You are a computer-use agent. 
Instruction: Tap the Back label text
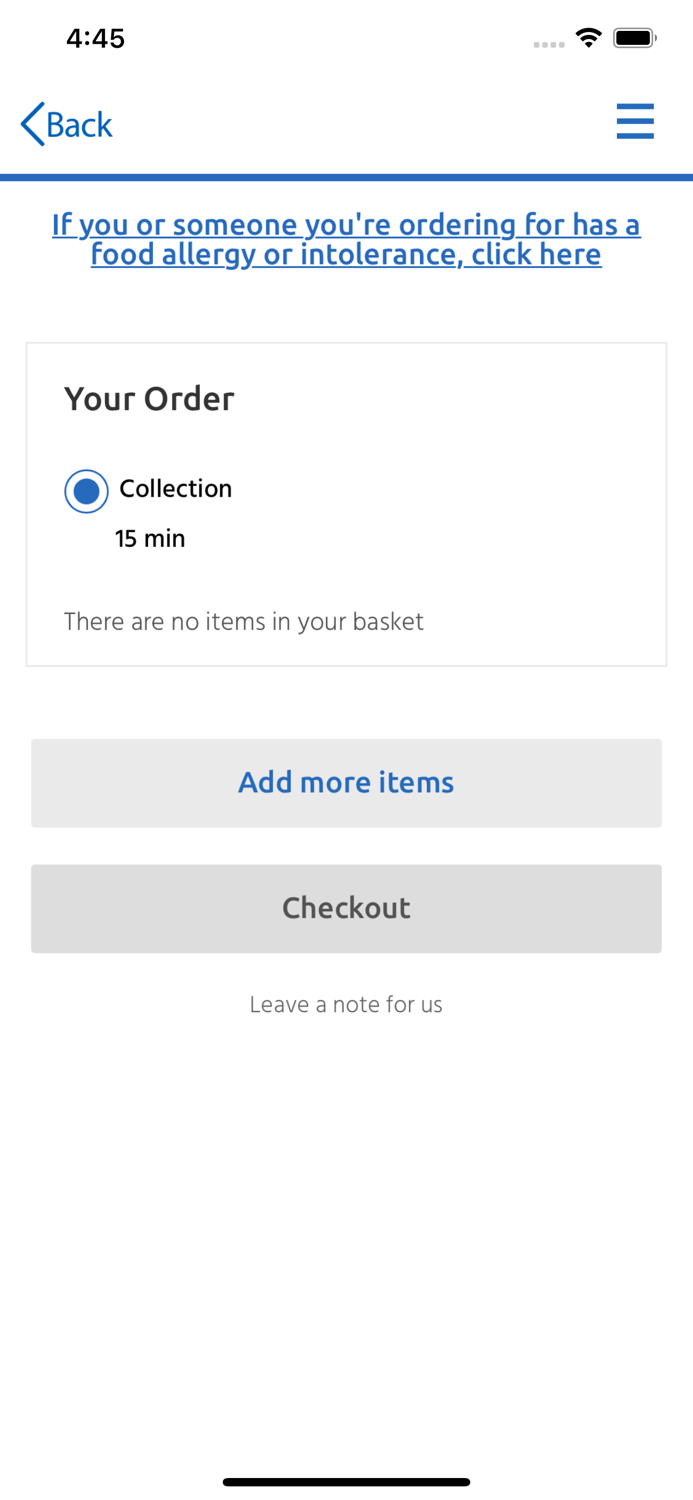click(x=80, y=125)
